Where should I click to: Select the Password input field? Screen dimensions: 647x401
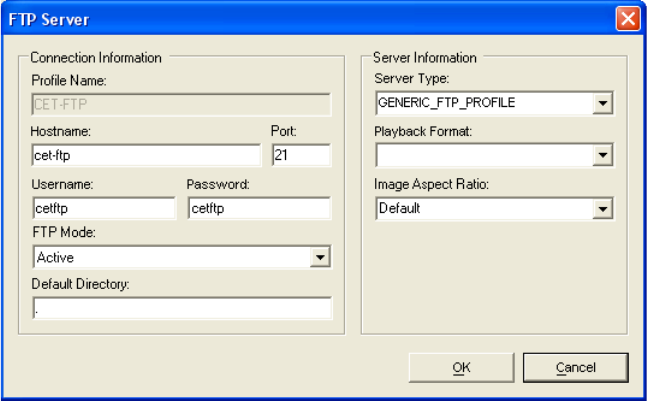click(259, 208)
